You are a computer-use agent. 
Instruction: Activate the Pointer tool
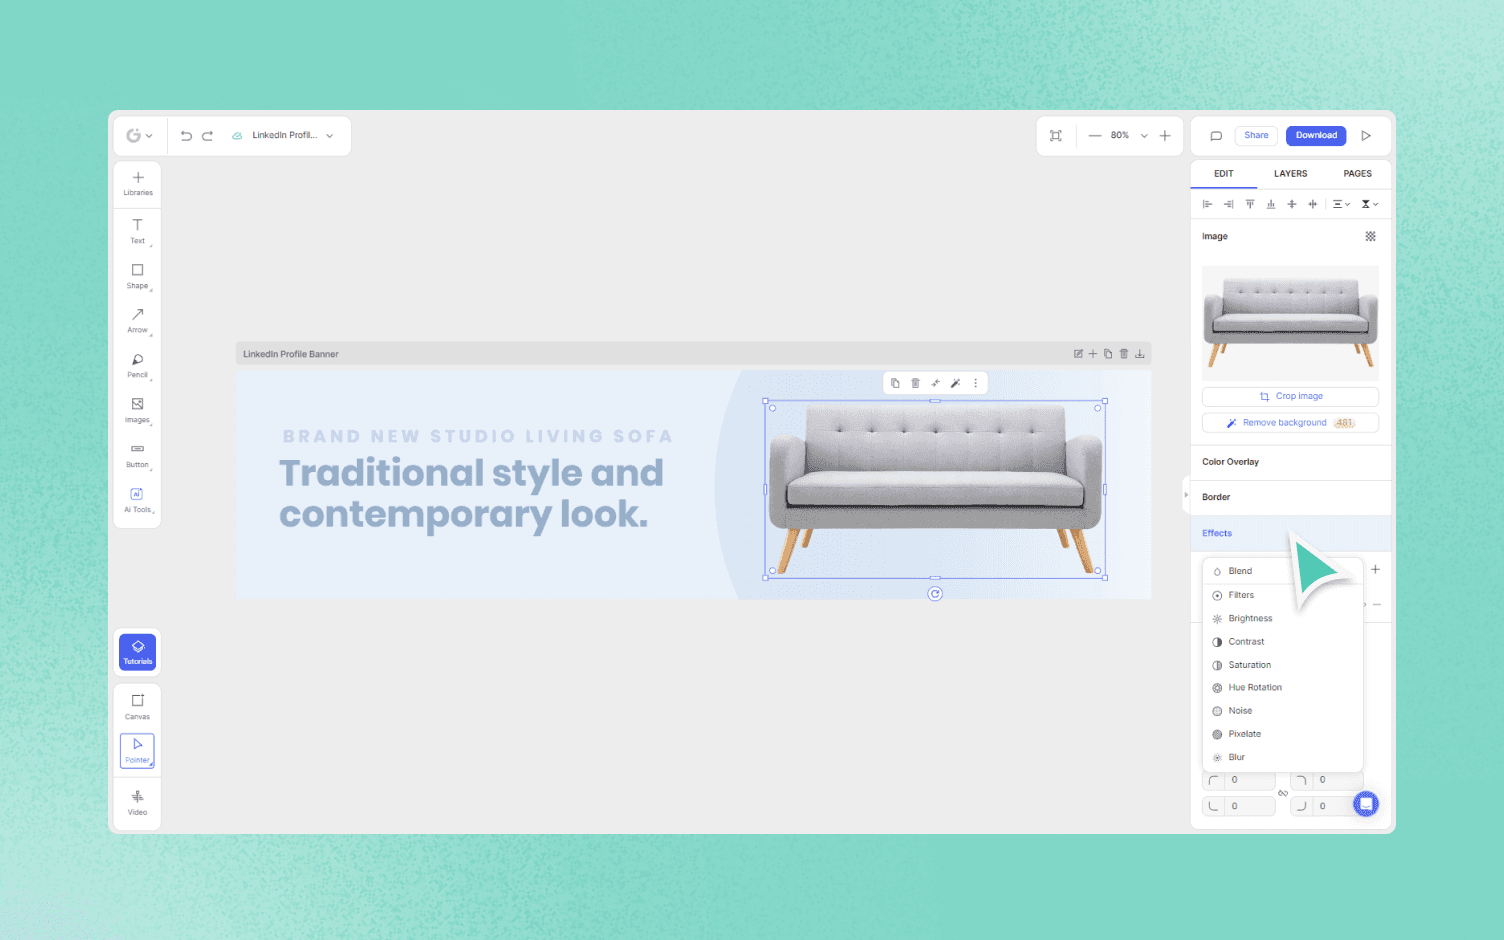pos(138,750)
